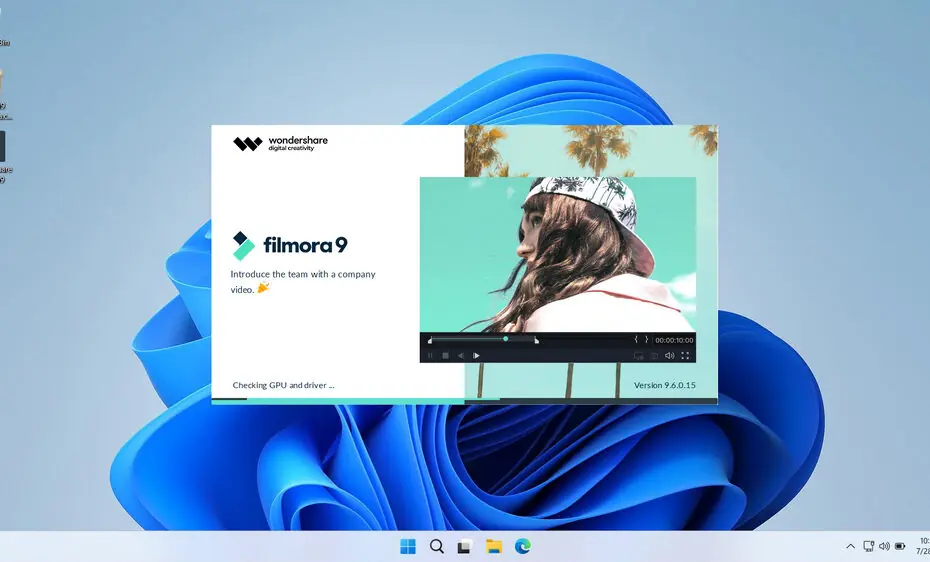Click the previous-frame button in the preview player
The height and width of the screenshot is (562, 930).
[x=461, y=356]
